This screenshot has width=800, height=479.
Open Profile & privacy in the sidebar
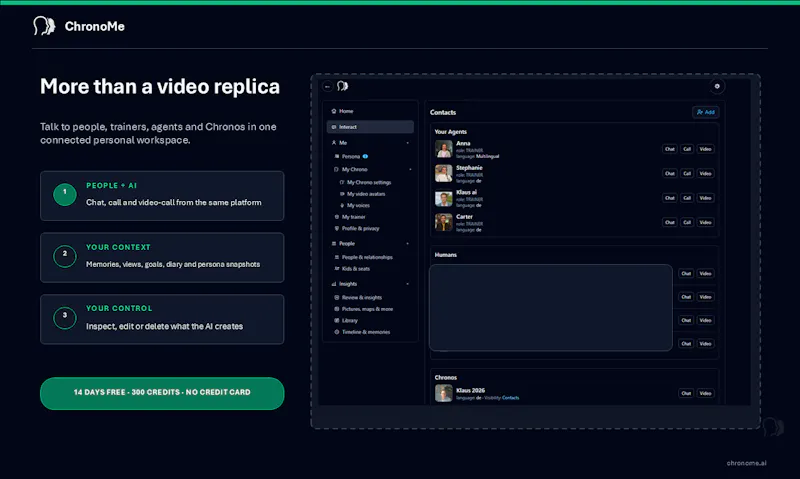[x=361, y=228]
